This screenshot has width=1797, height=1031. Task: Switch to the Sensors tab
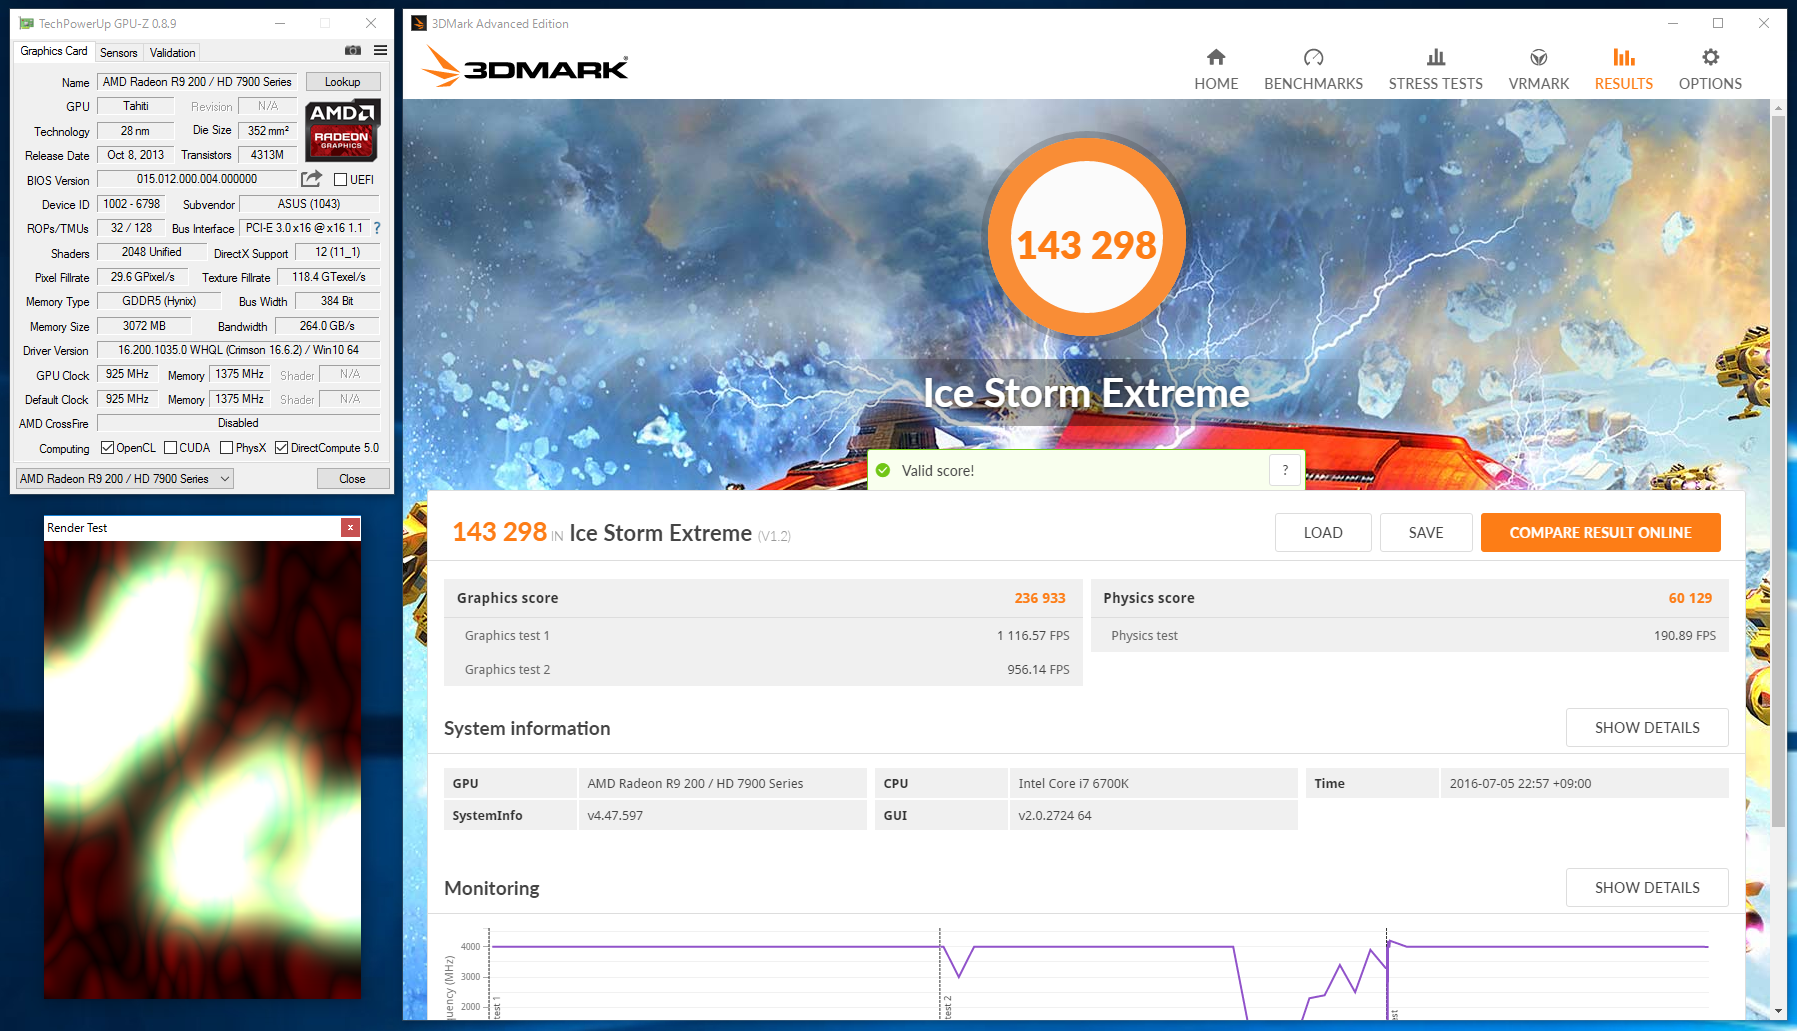[119, 53]
